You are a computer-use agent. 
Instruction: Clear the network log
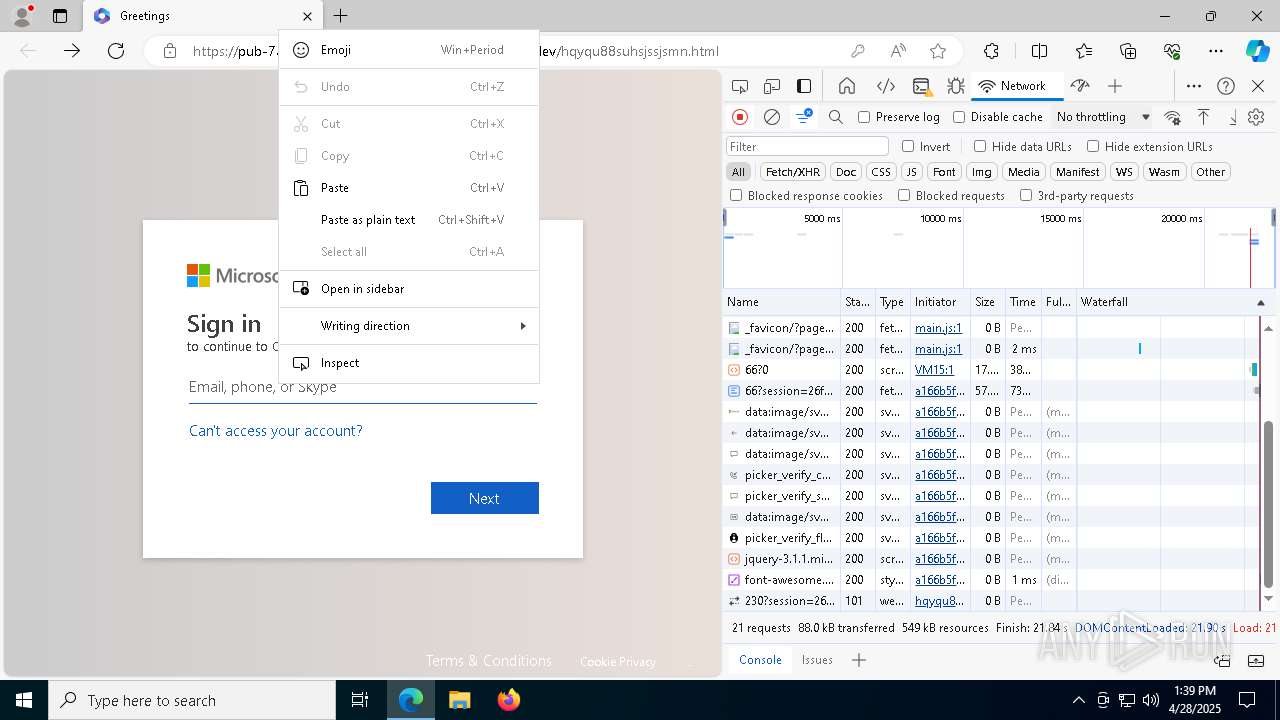[772, 117]
